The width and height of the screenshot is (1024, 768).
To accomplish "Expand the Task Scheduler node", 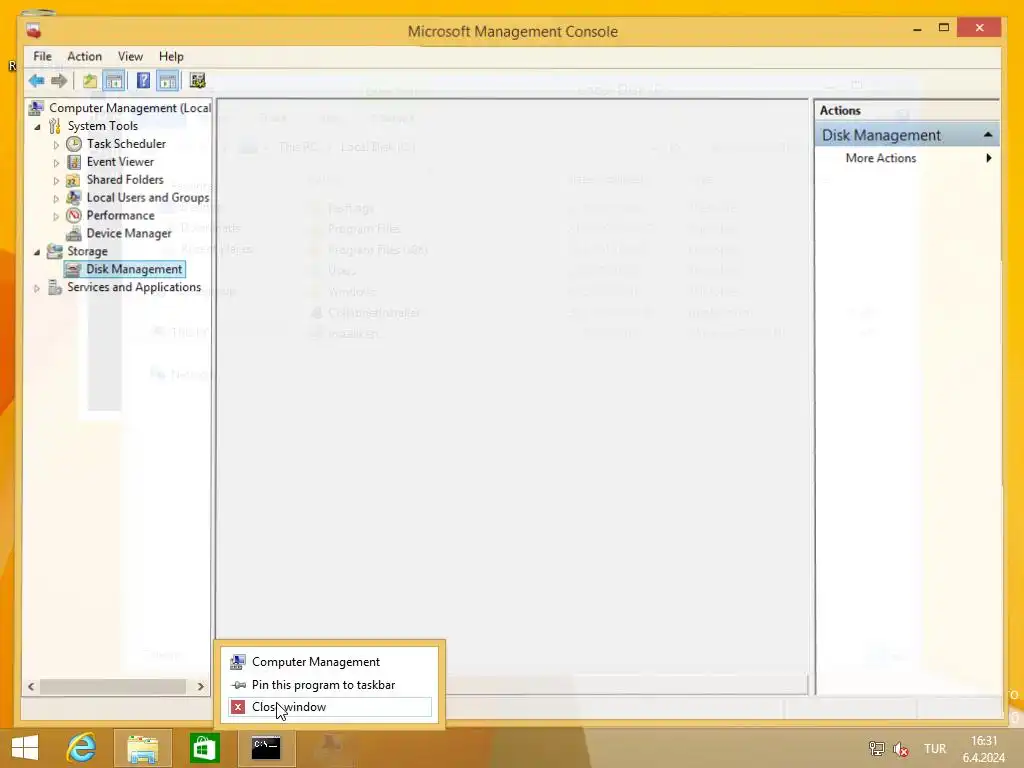I will point(56,144).
